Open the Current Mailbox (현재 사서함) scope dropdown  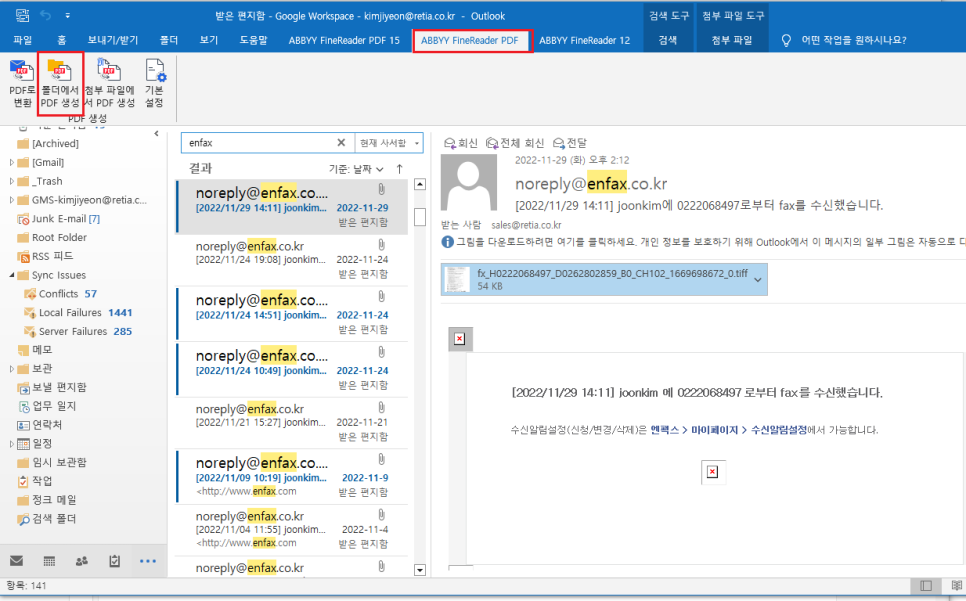coord(389,143)
